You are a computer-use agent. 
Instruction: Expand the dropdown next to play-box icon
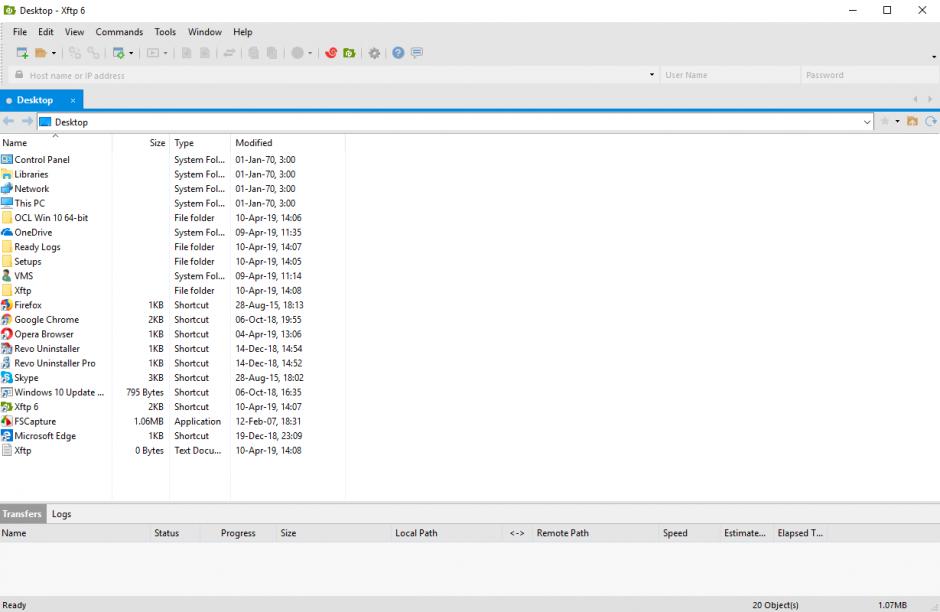[165, 53]
